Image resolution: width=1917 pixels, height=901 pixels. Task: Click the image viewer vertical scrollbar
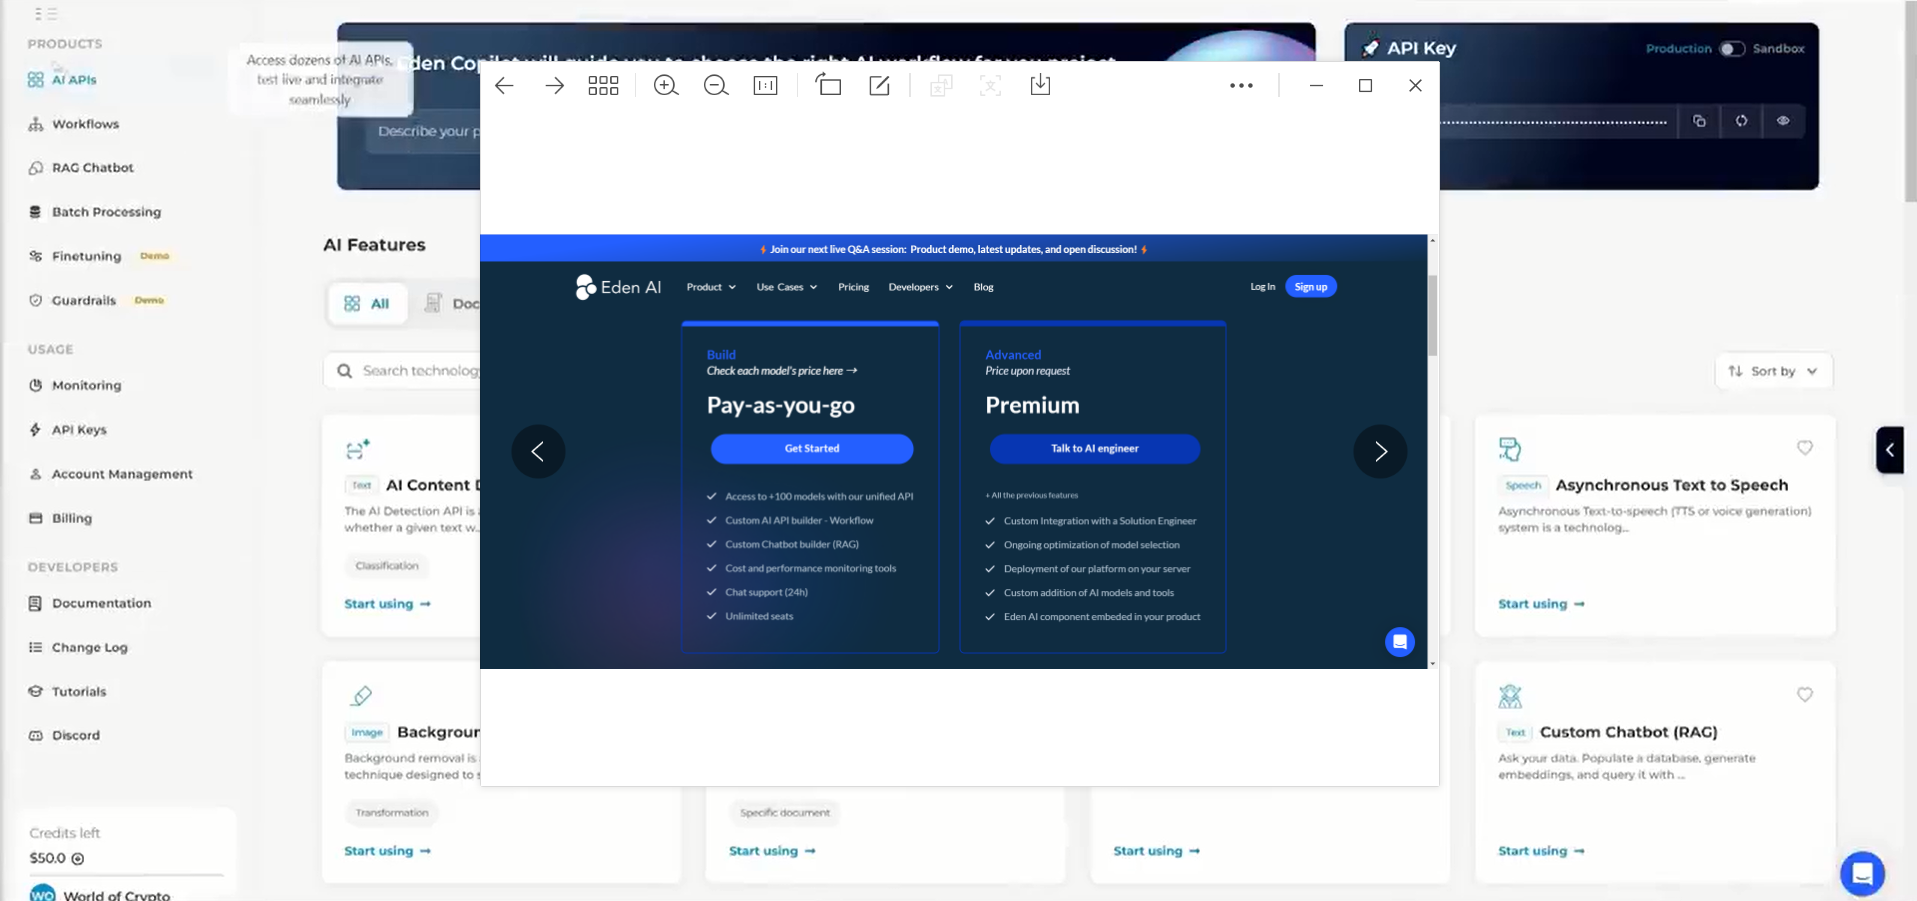1432,315
